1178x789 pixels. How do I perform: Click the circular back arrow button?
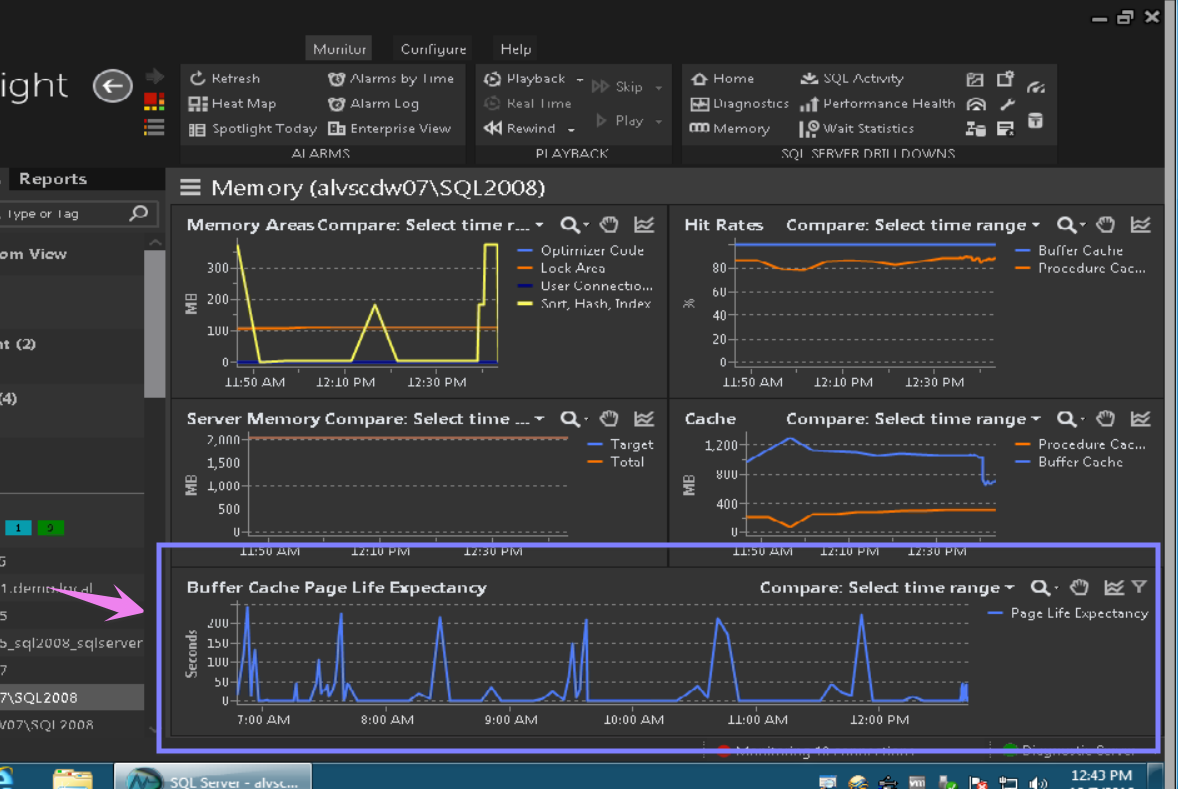point(112,86)
